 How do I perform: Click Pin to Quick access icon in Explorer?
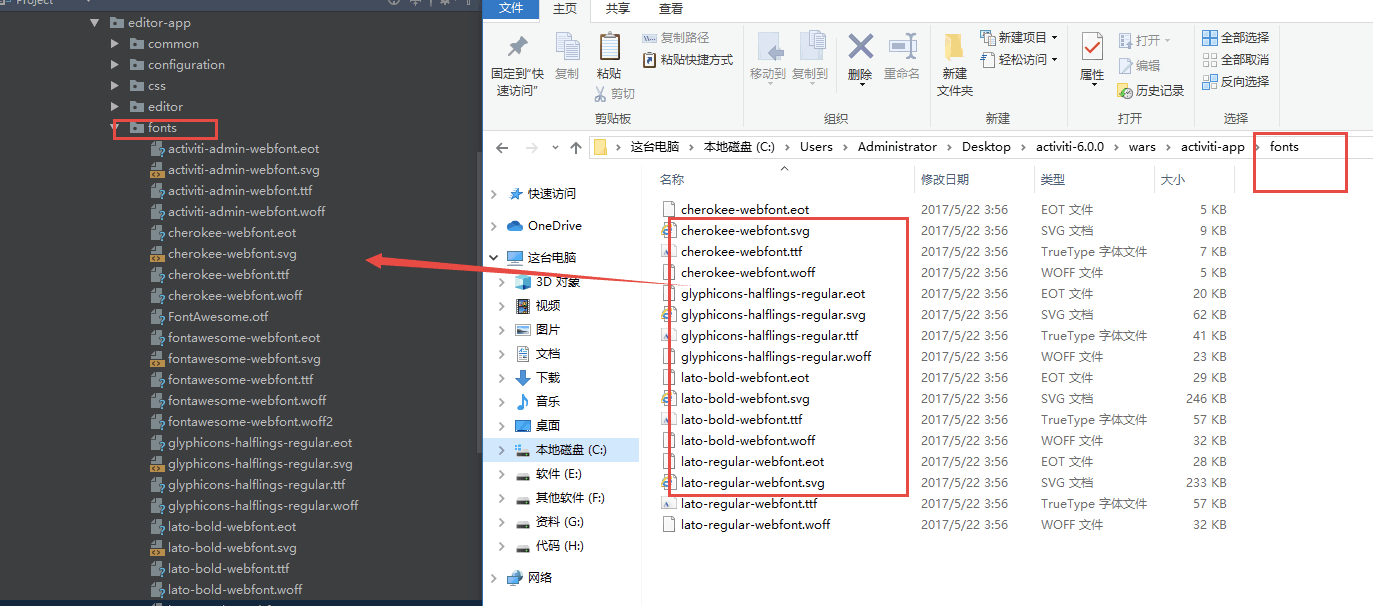(x=517, y=47)
